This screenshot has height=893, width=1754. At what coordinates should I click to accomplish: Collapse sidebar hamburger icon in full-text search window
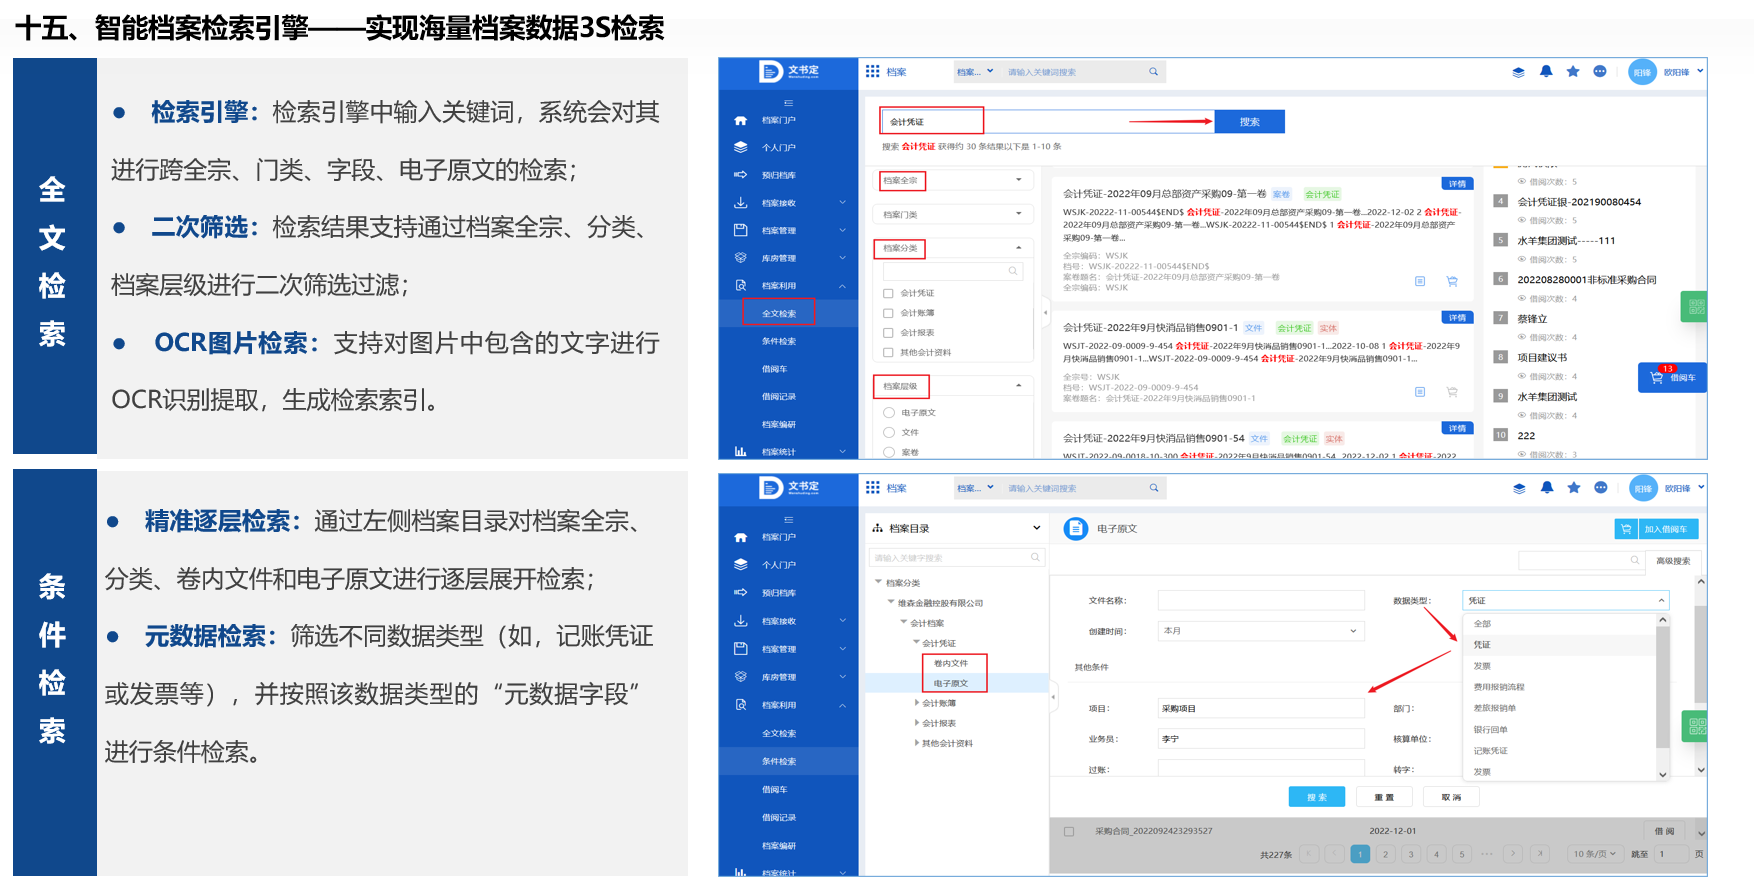[x=788, y=103]
